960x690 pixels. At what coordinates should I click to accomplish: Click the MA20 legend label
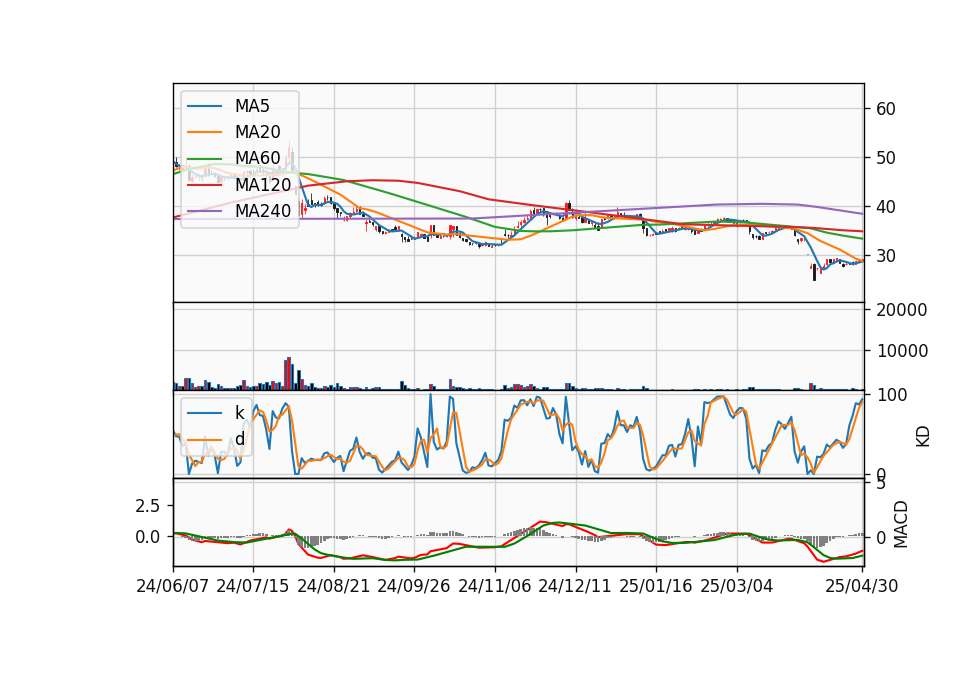pos(257,132)
